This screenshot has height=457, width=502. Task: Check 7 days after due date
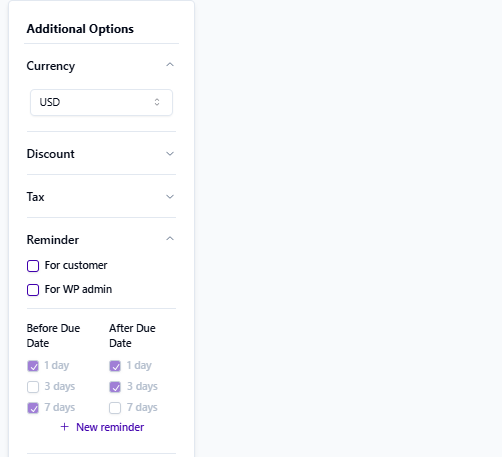coord(115,408)
